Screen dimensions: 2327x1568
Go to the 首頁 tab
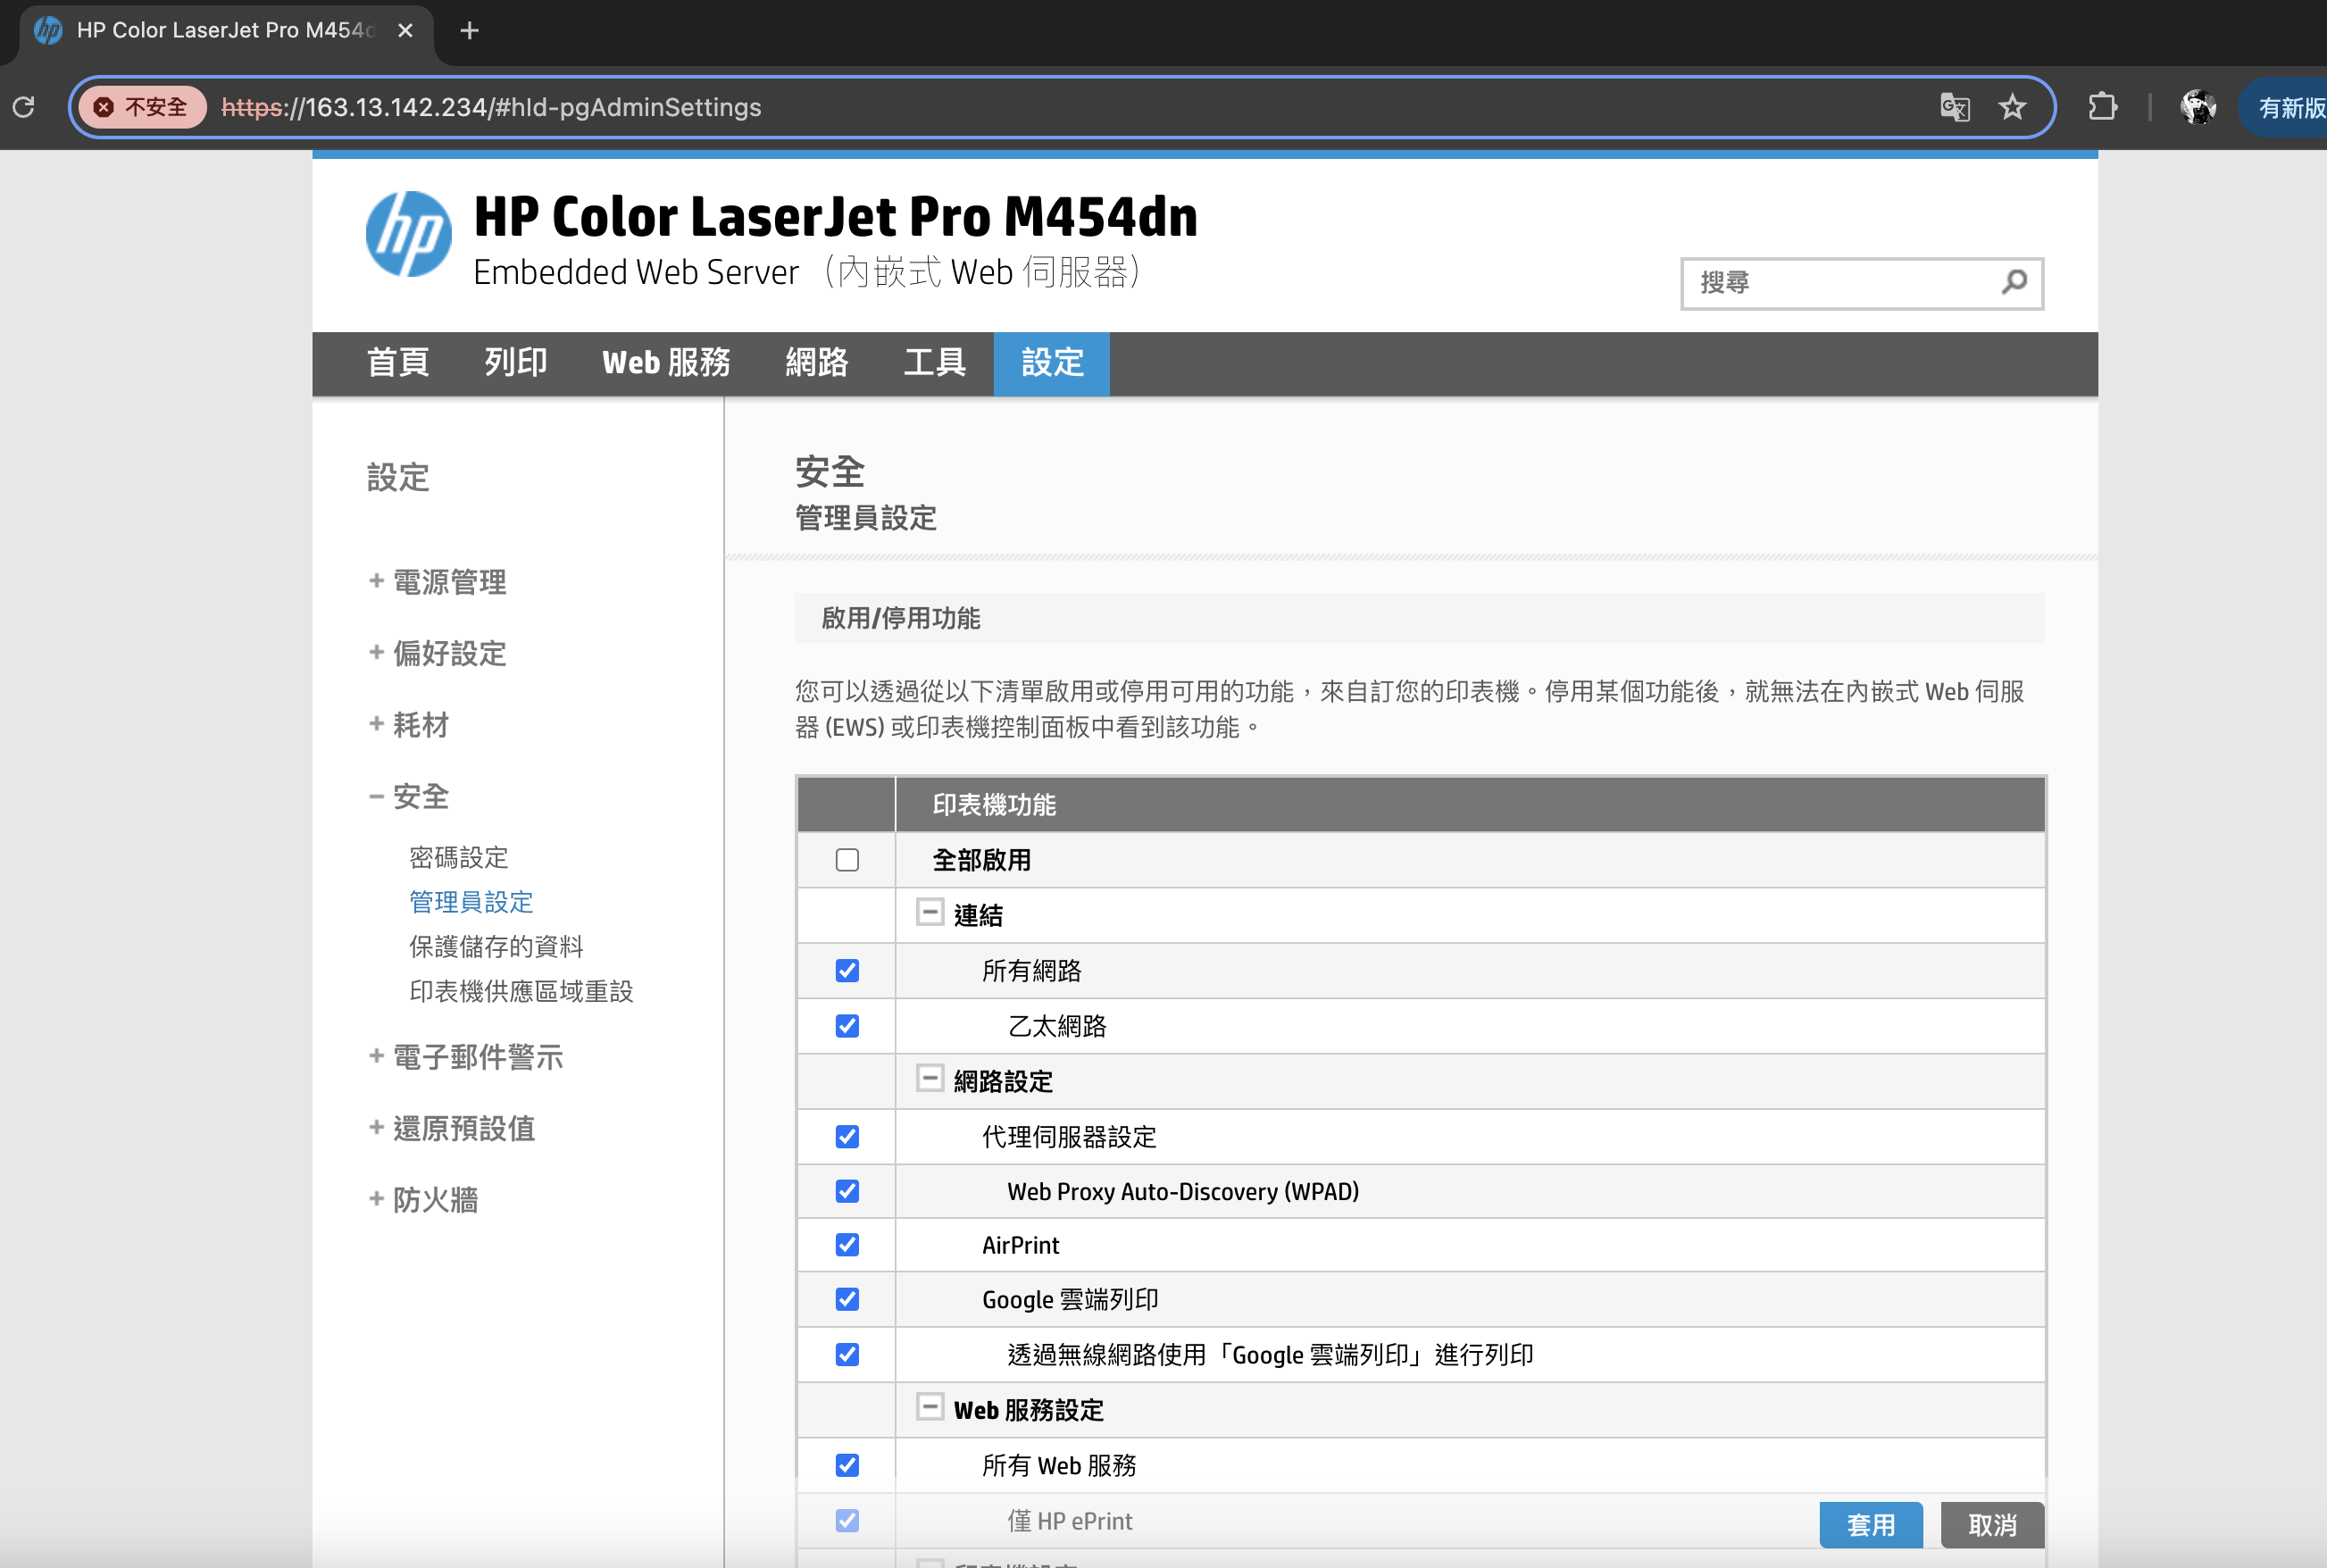coord(398,363)
